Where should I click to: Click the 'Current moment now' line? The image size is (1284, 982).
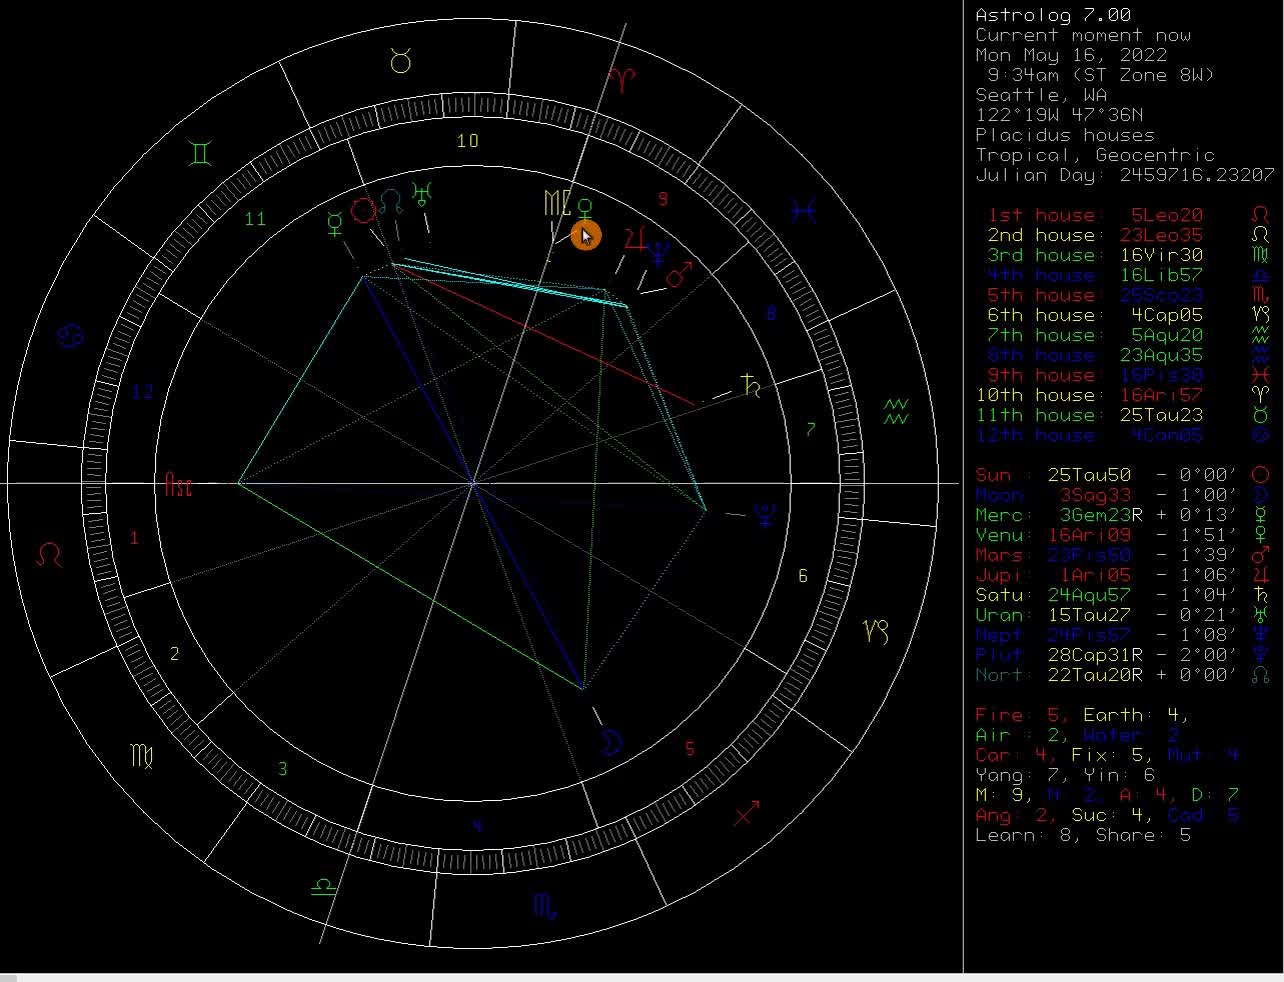1083,35
